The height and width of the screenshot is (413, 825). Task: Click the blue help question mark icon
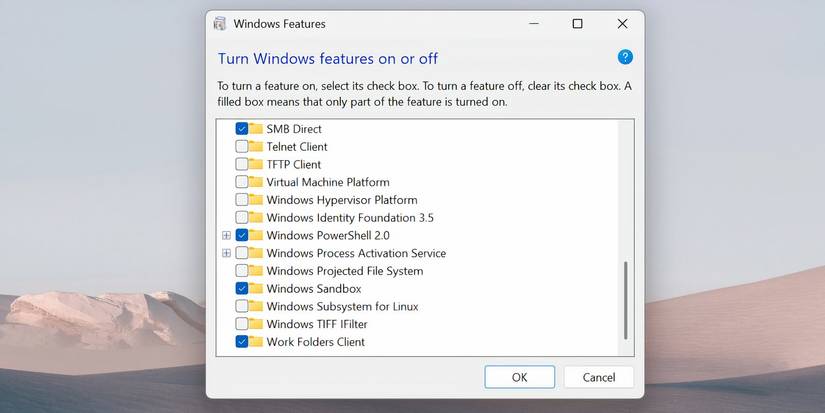coord(625,57)
